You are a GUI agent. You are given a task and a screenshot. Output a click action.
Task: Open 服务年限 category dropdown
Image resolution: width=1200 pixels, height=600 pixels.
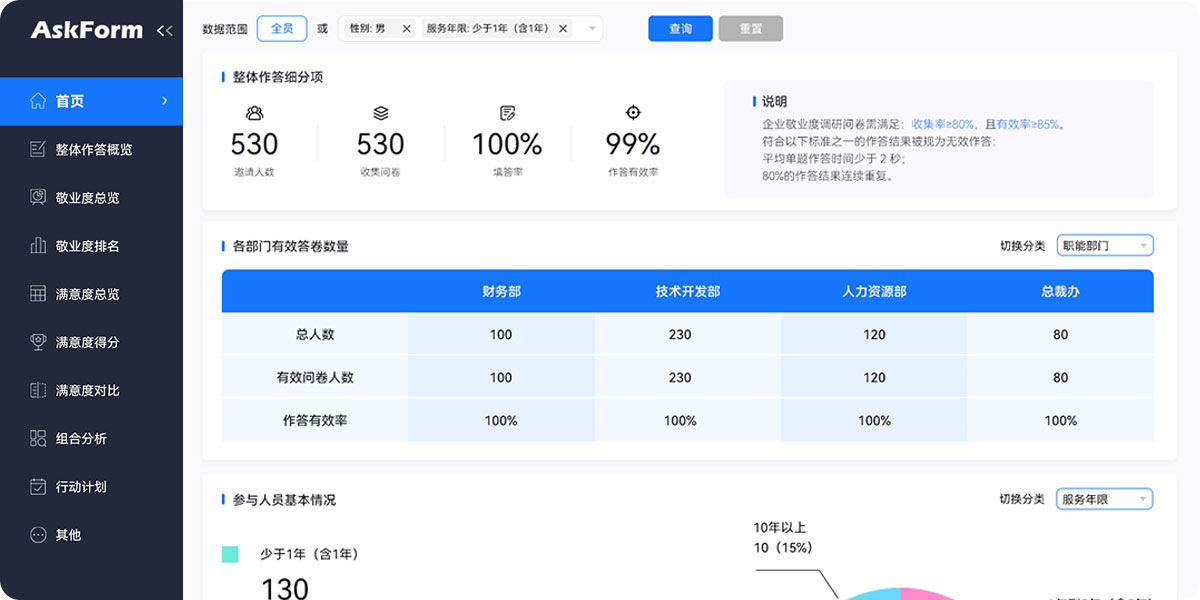[1104, 499]
